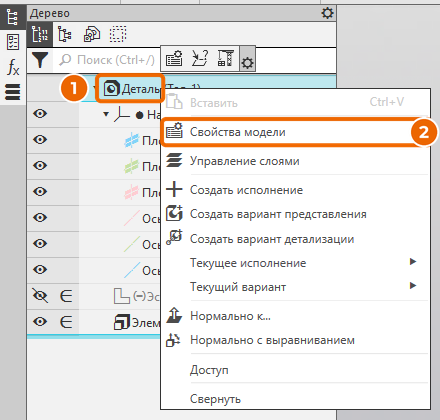
Task: Hide the blue plane via its eye
Action: (x=40, y=139)
